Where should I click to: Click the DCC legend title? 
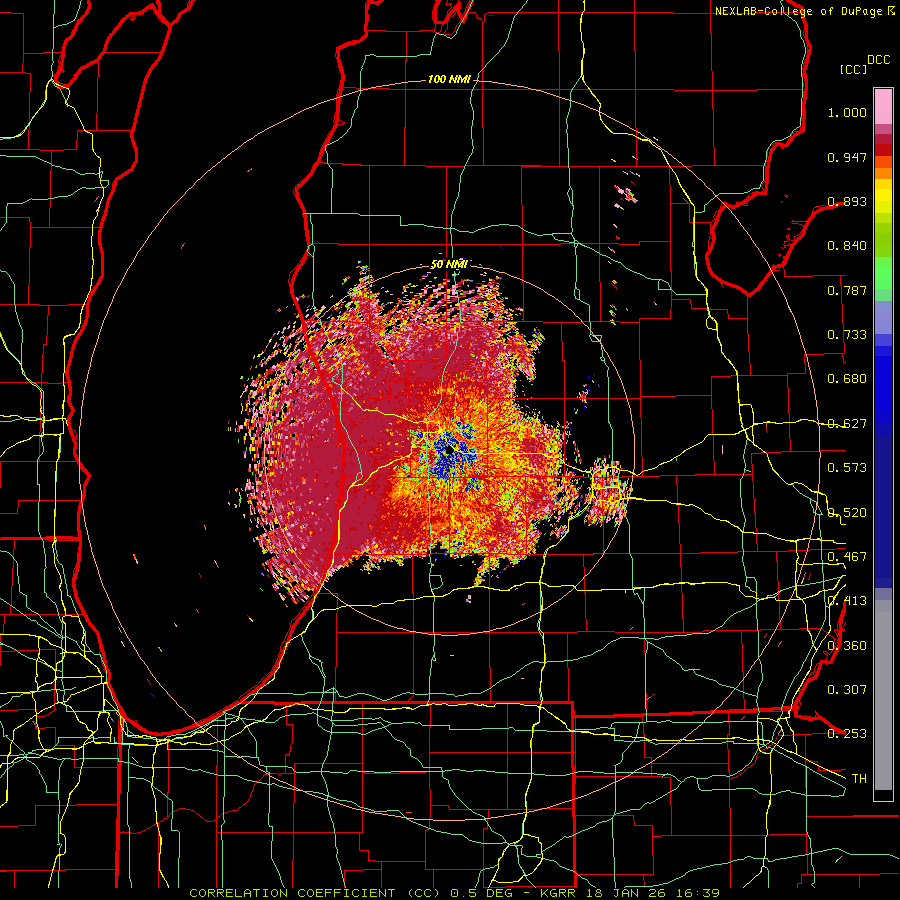879,60
